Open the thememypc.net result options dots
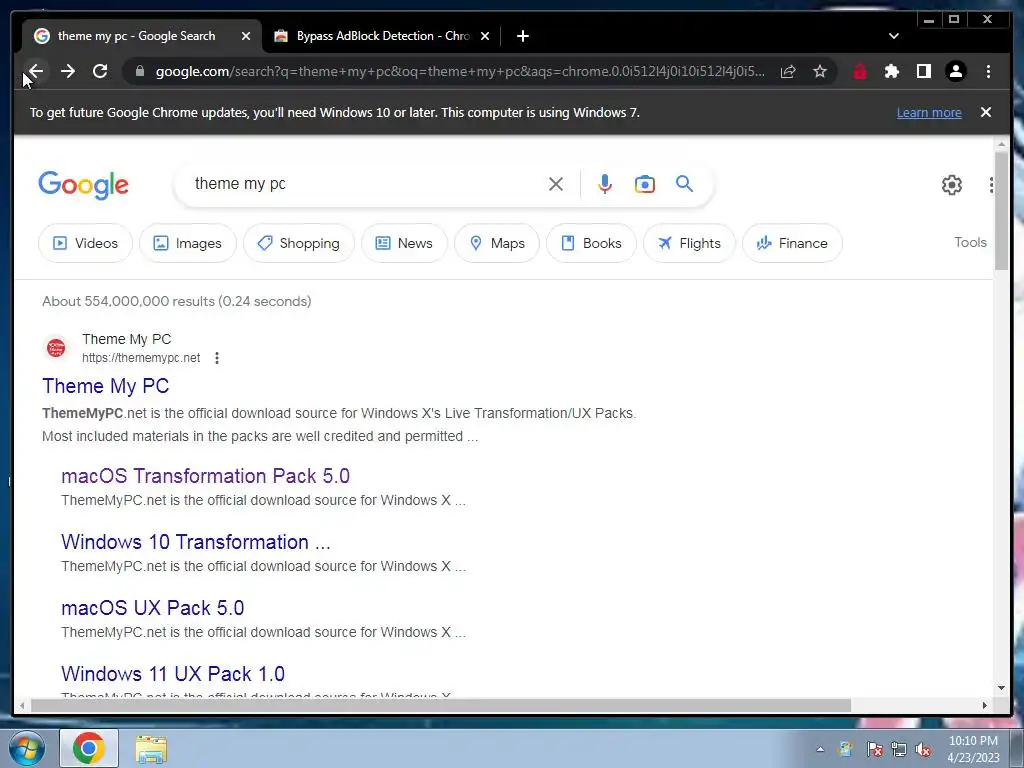 pyautogui.click(x=217, y=358)
